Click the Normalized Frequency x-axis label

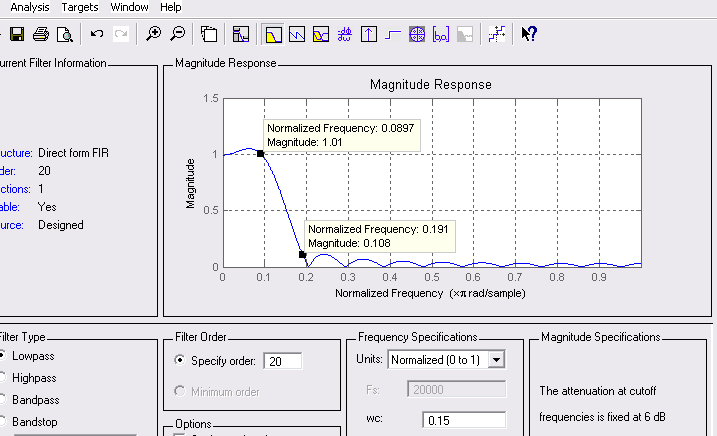[x=430, y=293]
